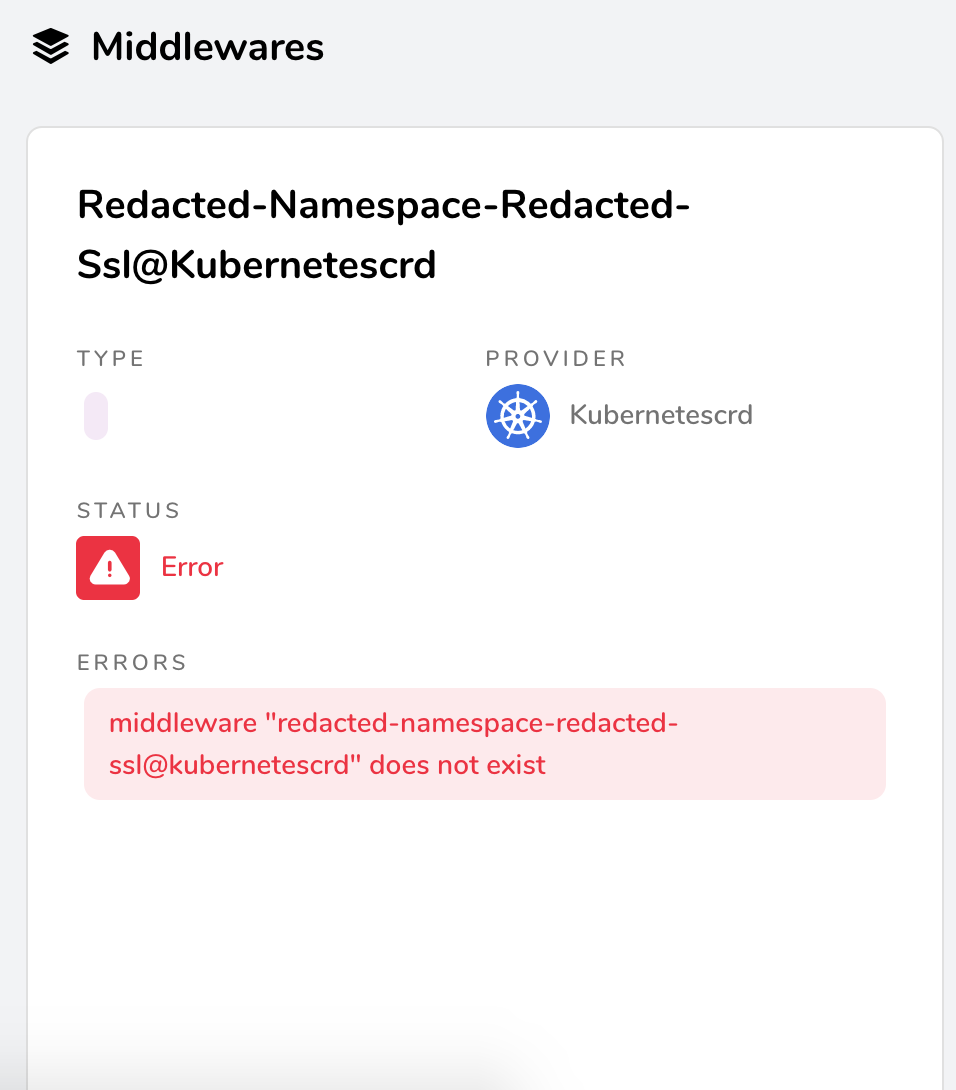Screen dimensions: 956x1090
Task: Click the Redacted-Namespace-Redacted-Ssl@Kubernetescrd heading
Action: (383, 235)
